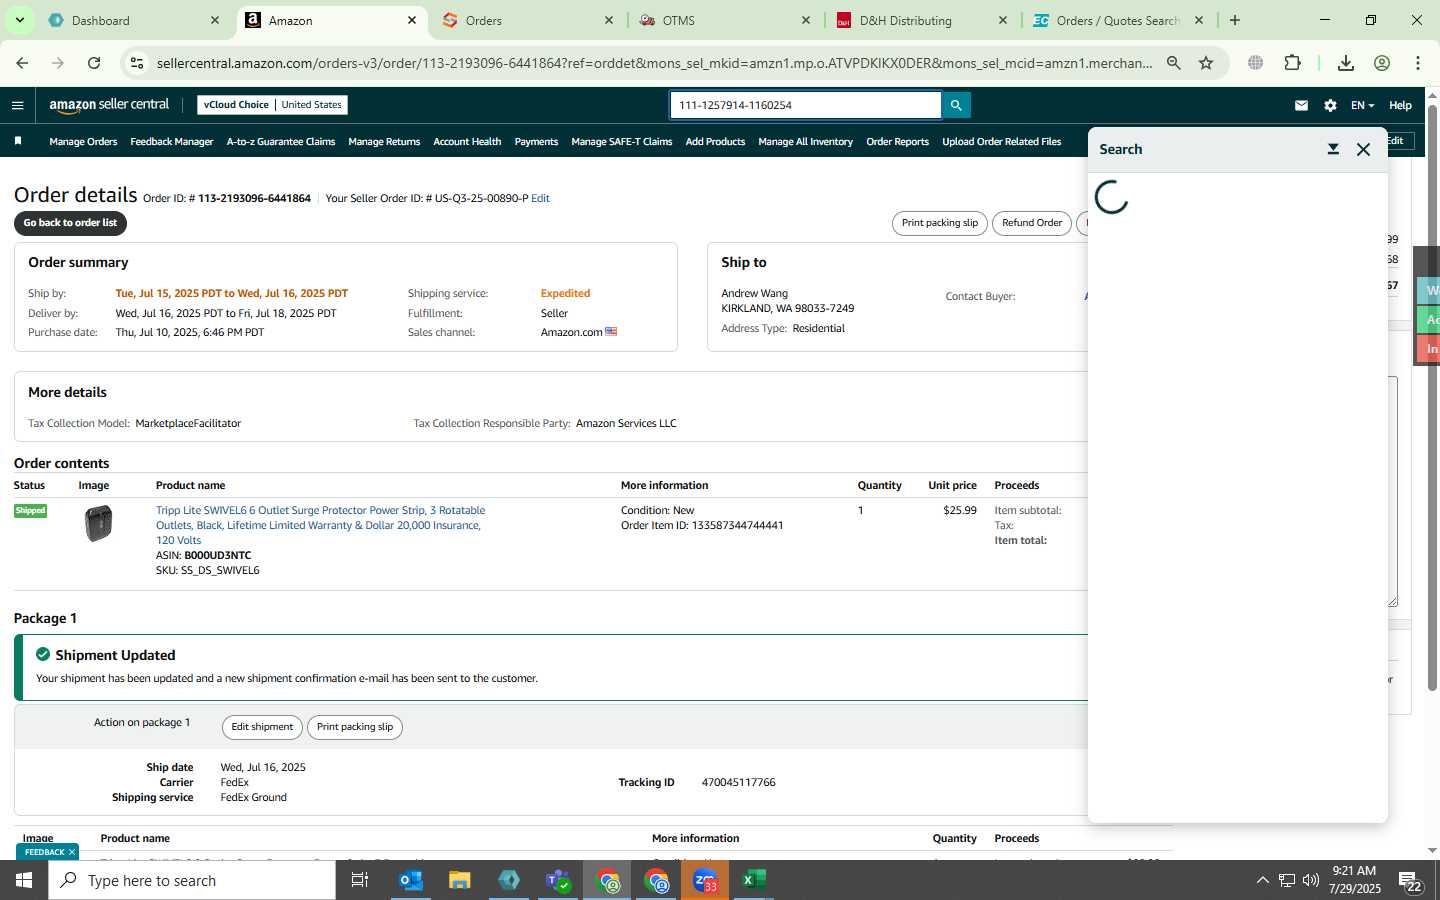Open the Chrome profile icon

point(1382,63)
